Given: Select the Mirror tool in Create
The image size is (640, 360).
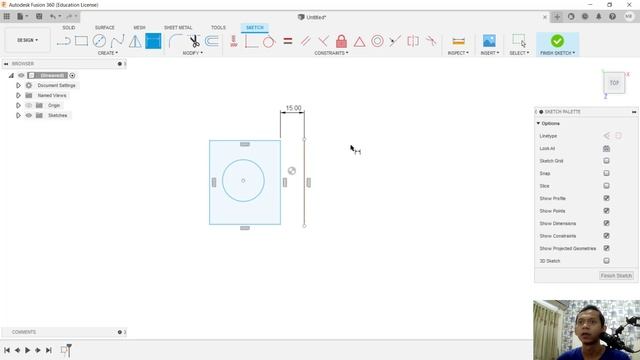Looking at the screenshot, I should [135, 41].
